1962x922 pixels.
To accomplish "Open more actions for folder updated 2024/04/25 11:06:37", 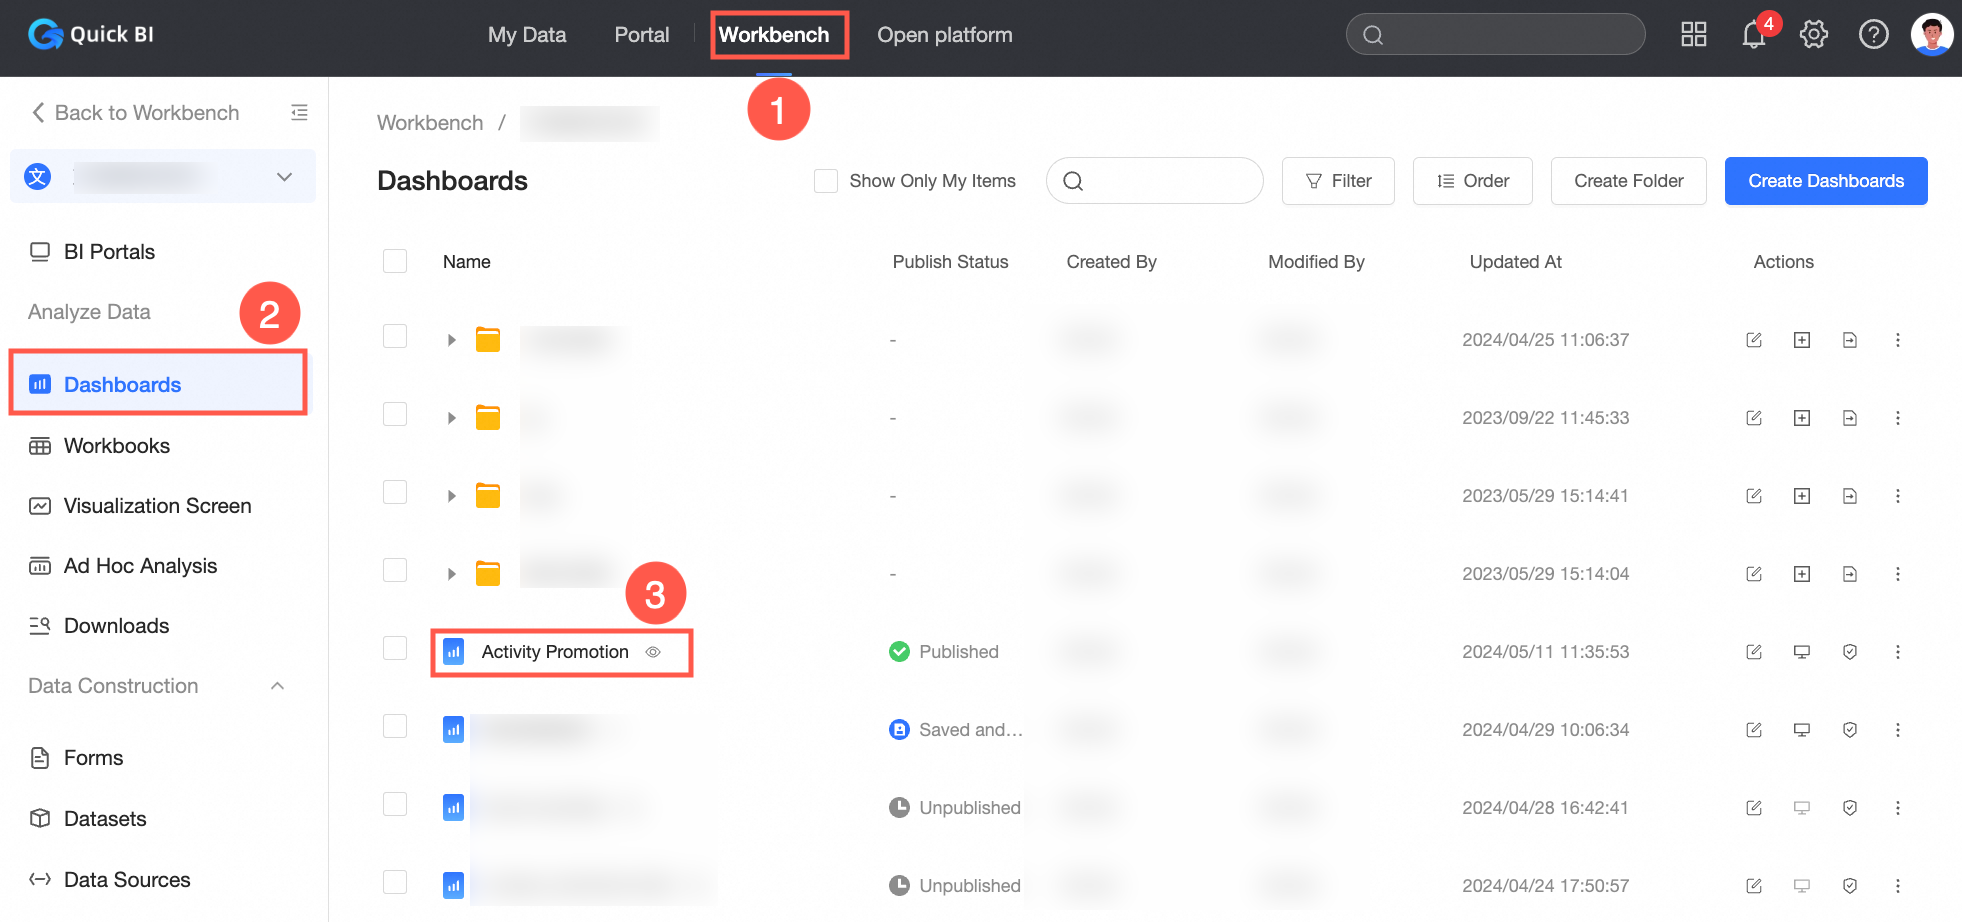I will [1898, 340].
